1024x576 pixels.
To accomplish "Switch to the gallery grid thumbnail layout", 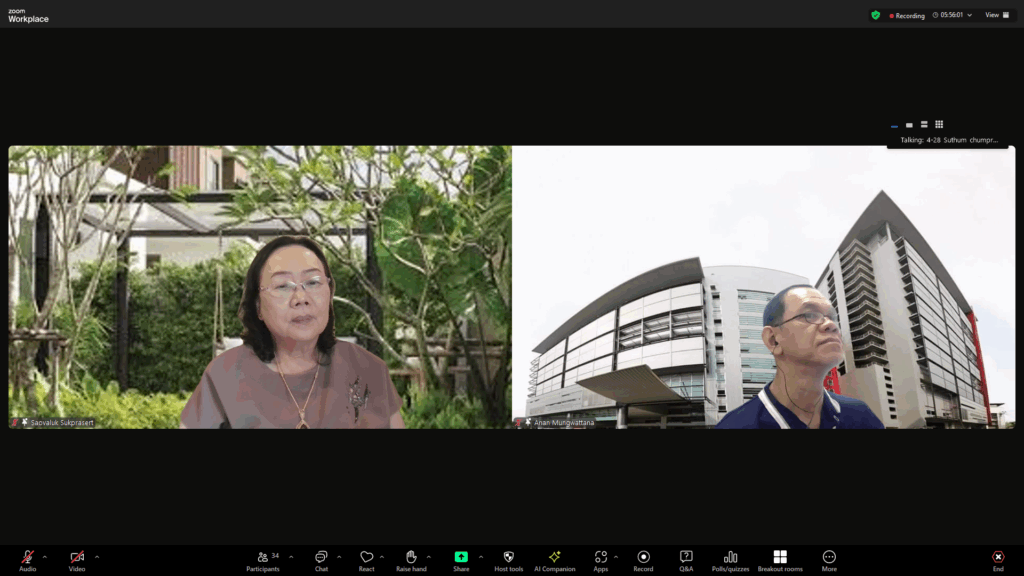I will click(x=939, y=124).
